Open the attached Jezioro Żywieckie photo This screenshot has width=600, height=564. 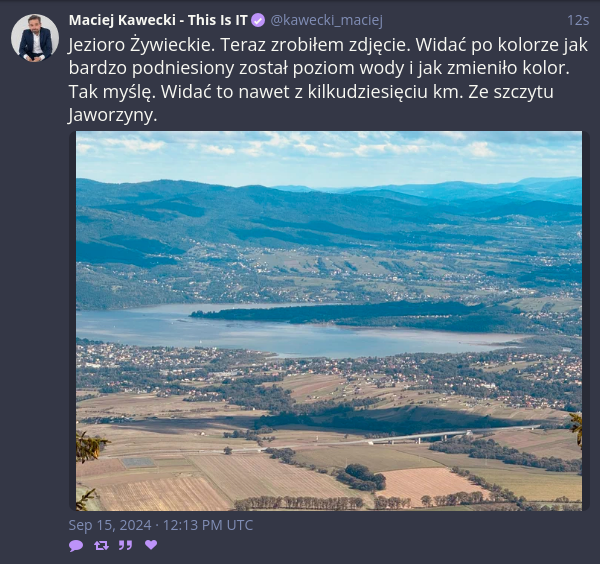[x=329, y=321]
